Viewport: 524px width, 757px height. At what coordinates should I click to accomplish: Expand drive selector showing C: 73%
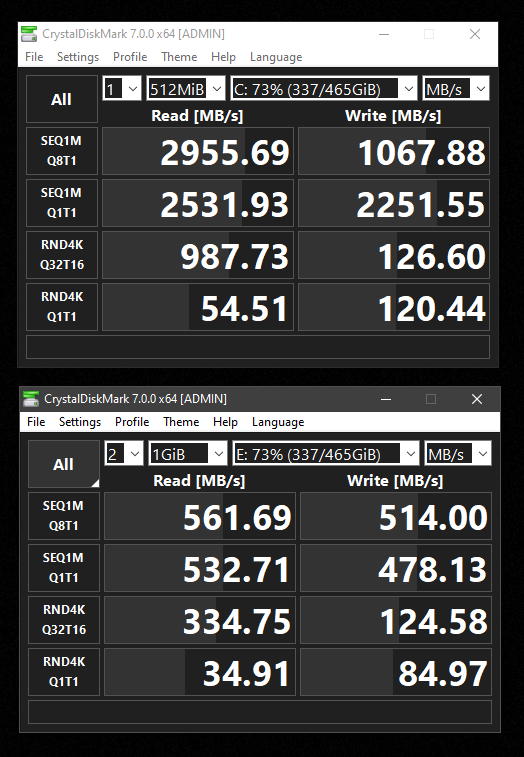coord(324,89)
